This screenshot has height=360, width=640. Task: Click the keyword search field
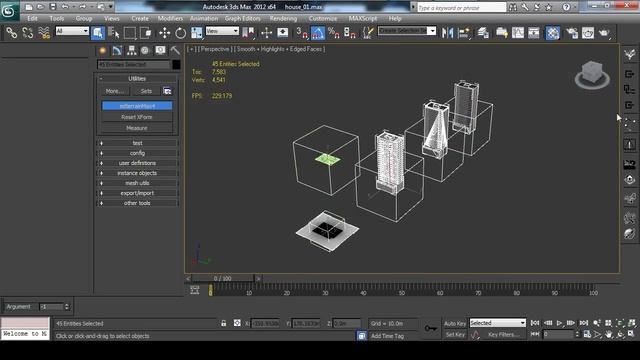click(x=461, y=8)
